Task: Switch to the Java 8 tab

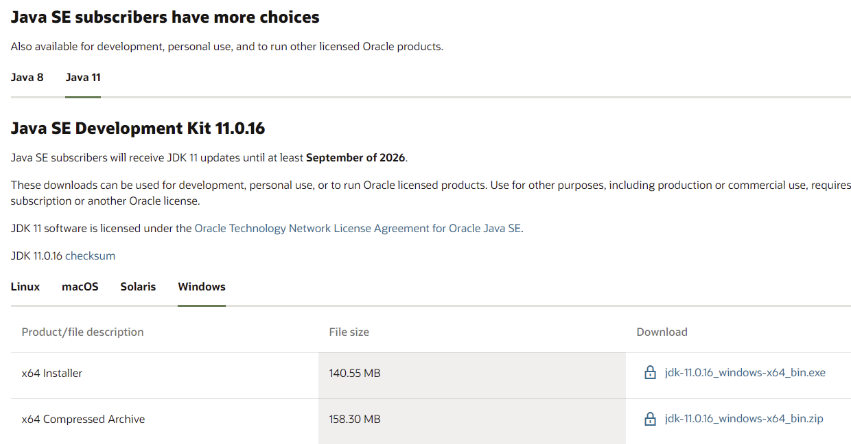Action: pos(27,77)
